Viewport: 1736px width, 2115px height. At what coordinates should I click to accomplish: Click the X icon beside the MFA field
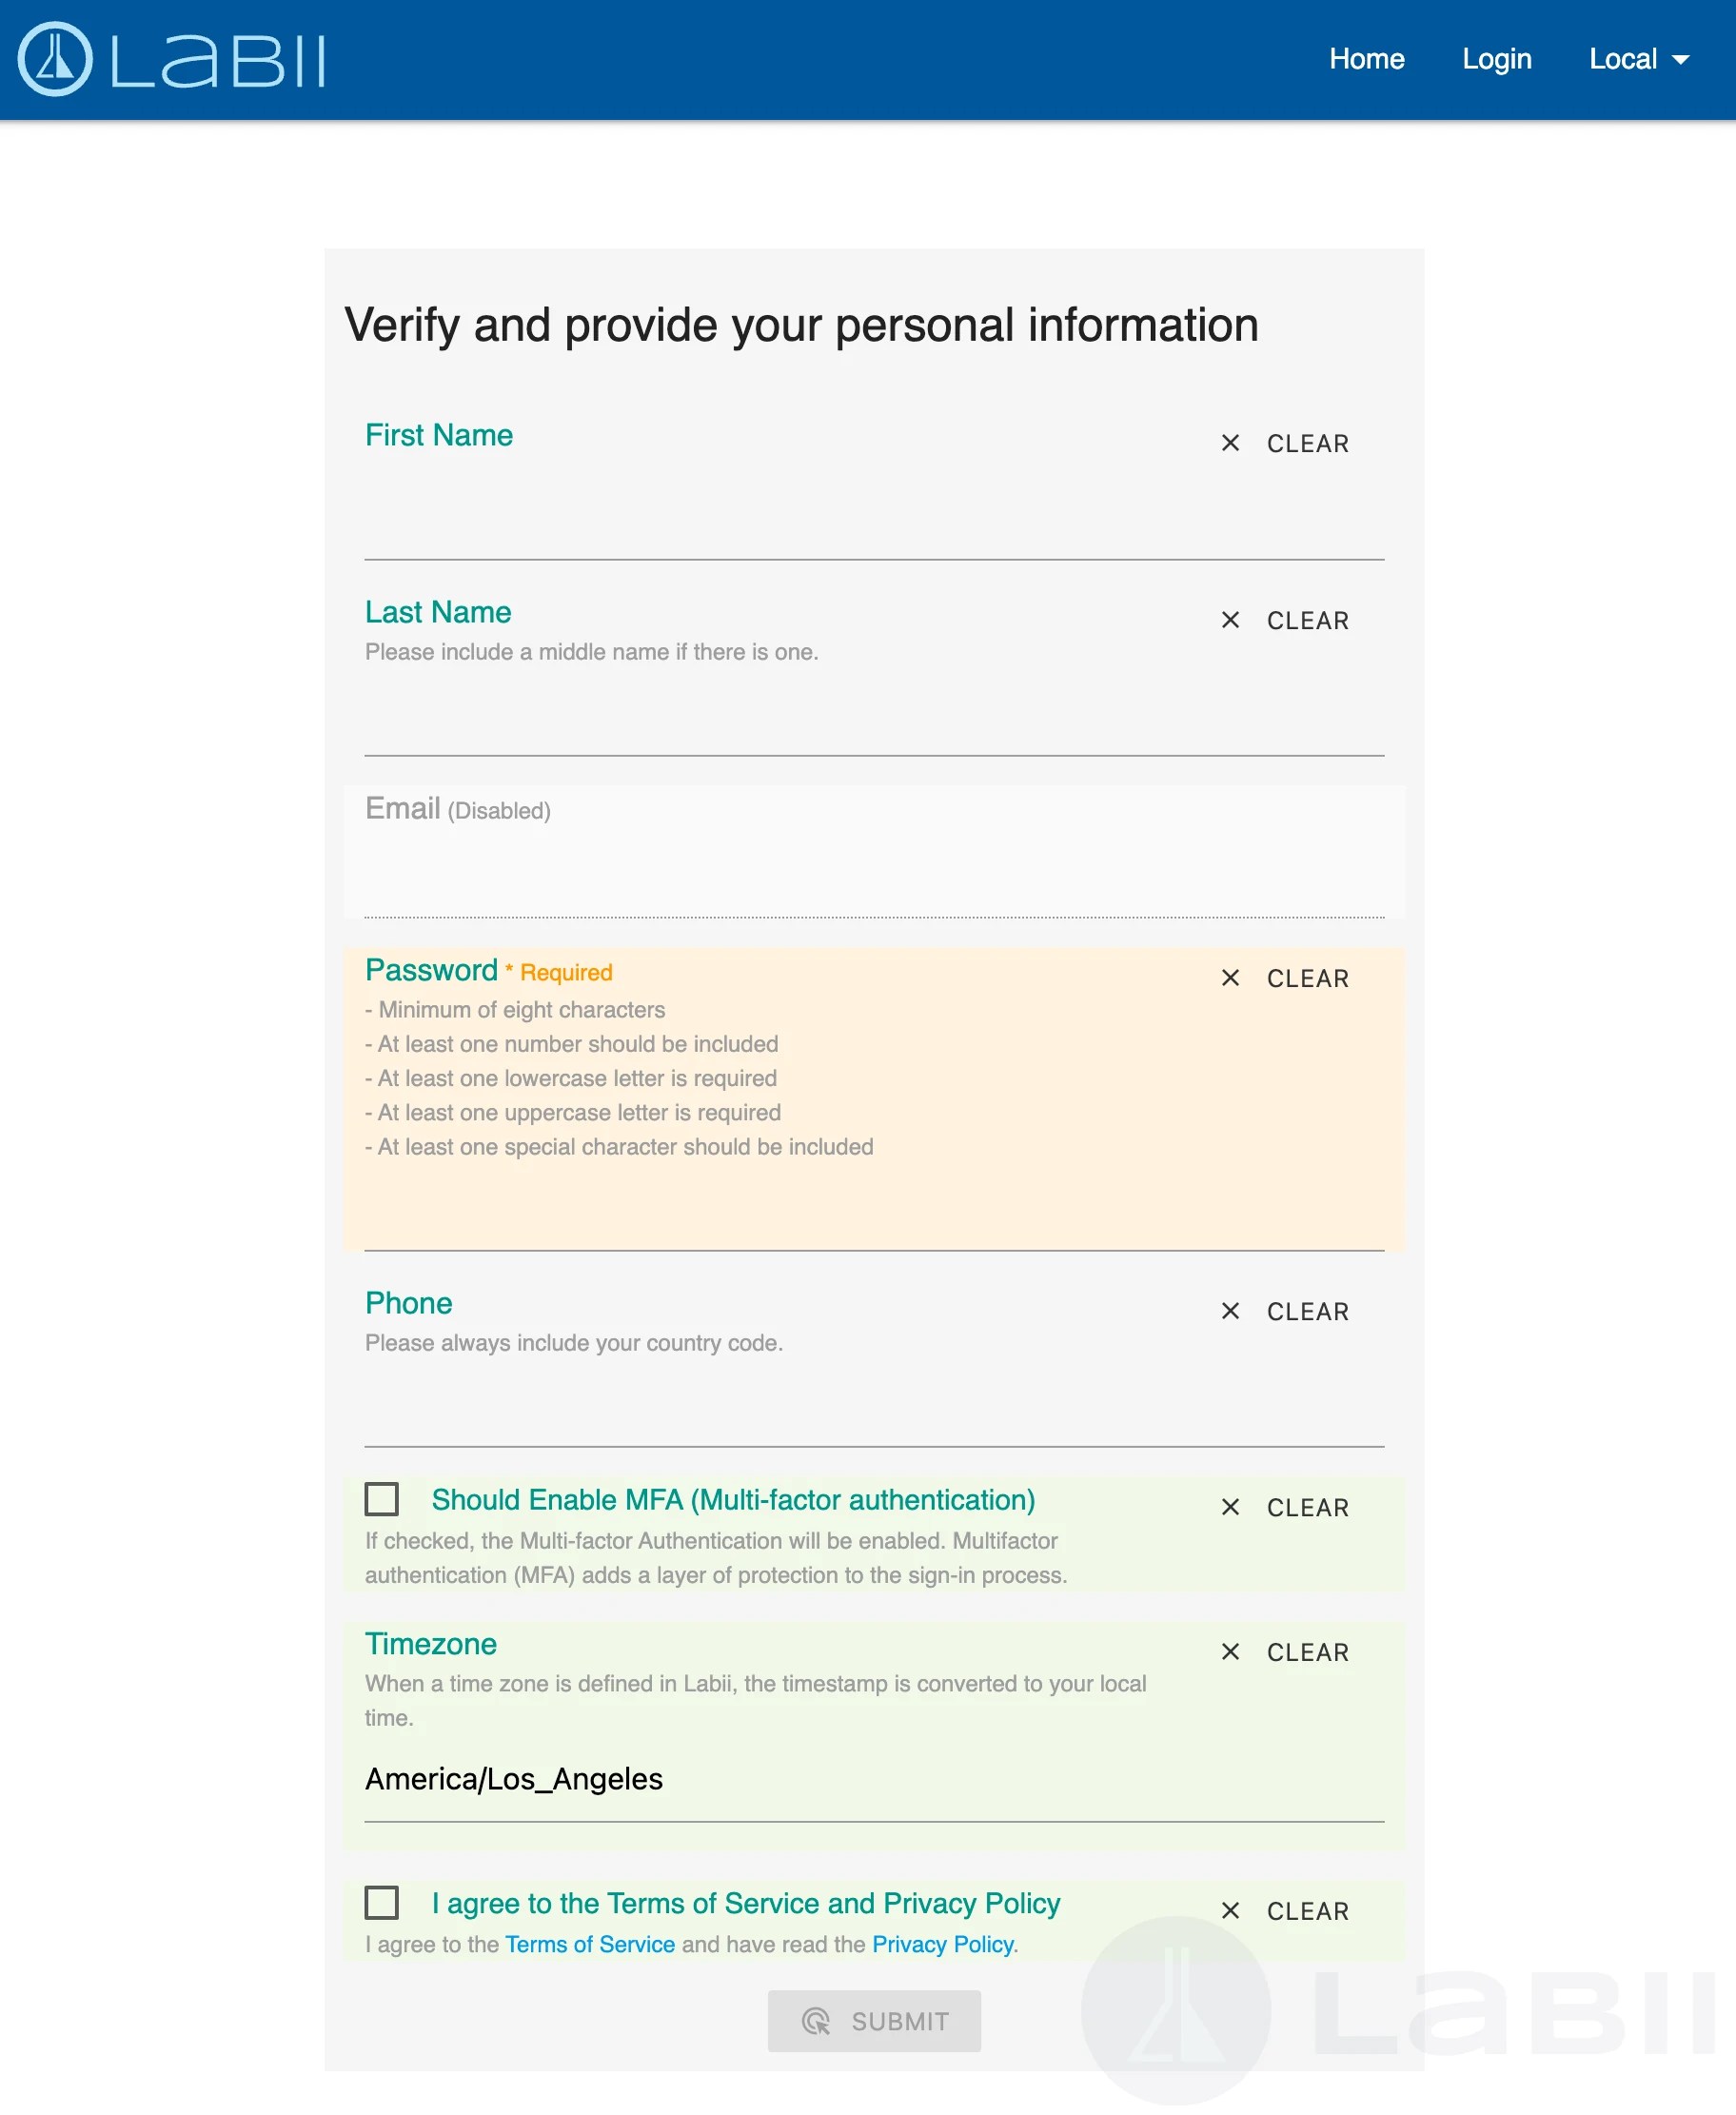coord(1229,1507)
